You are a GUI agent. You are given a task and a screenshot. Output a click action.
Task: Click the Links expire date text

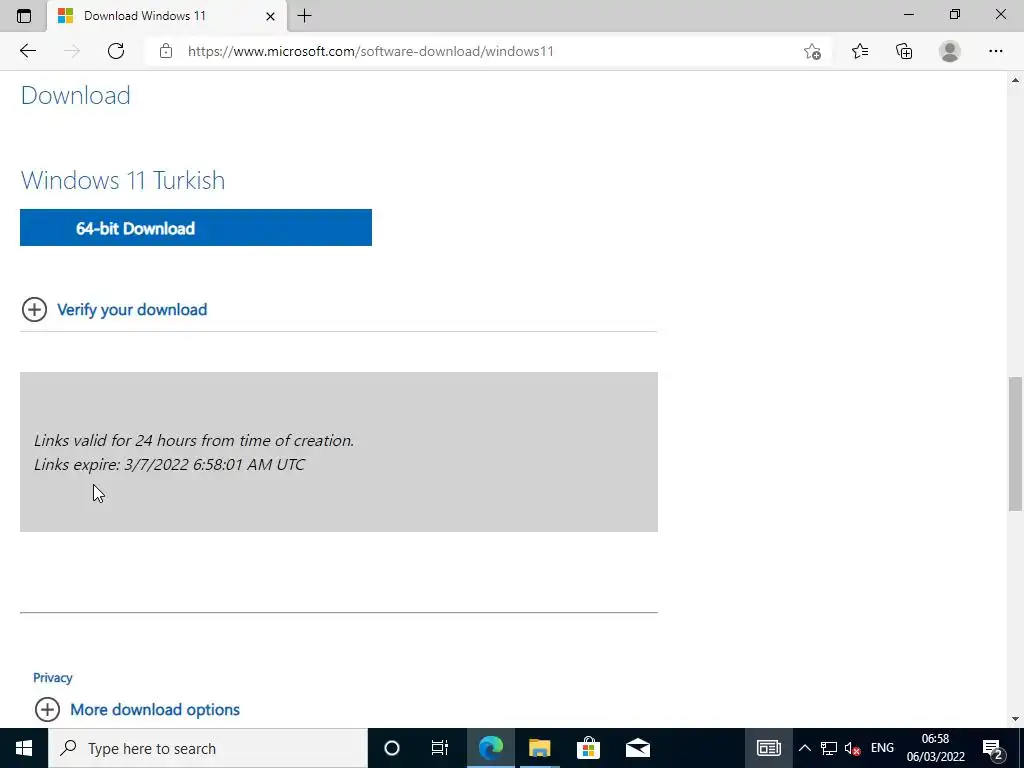(169, 464)
